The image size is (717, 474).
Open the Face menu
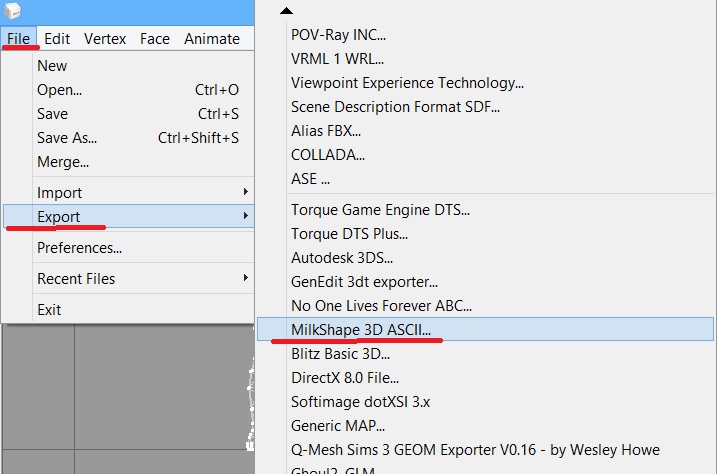tap(154, 39)
